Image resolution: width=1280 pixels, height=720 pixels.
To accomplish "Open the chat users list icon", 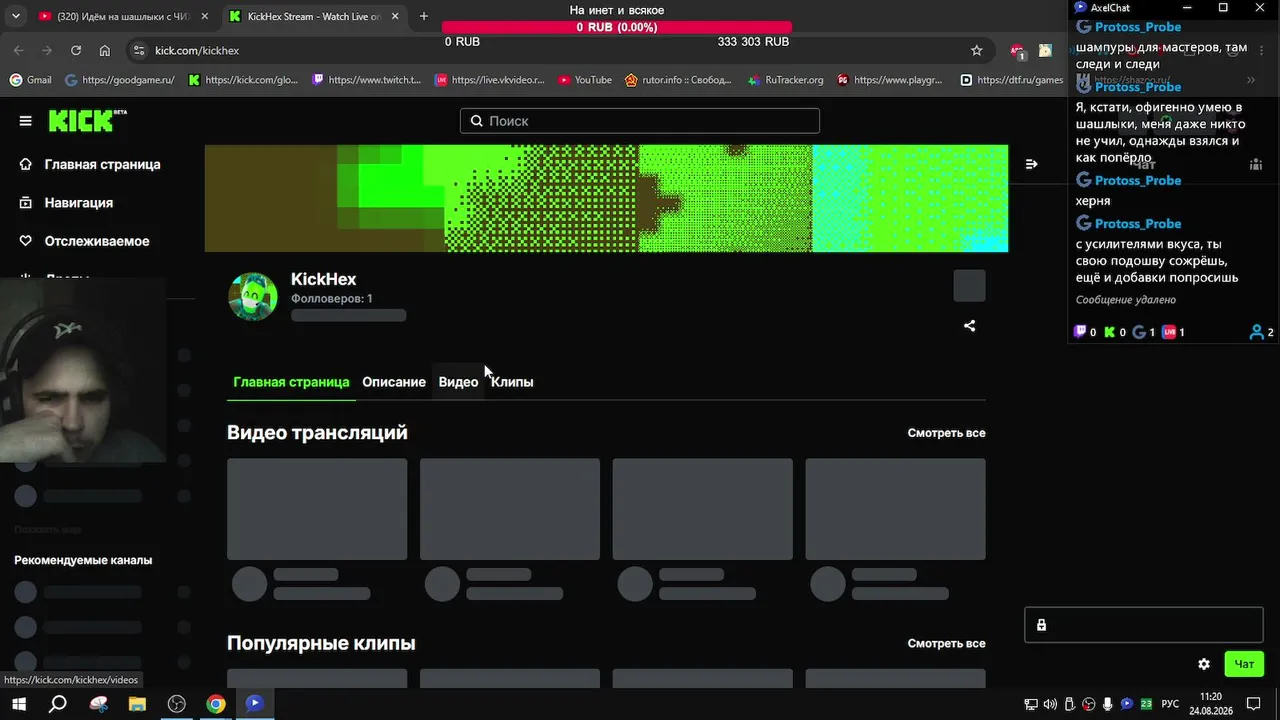I will click(x=1256, y=164).
